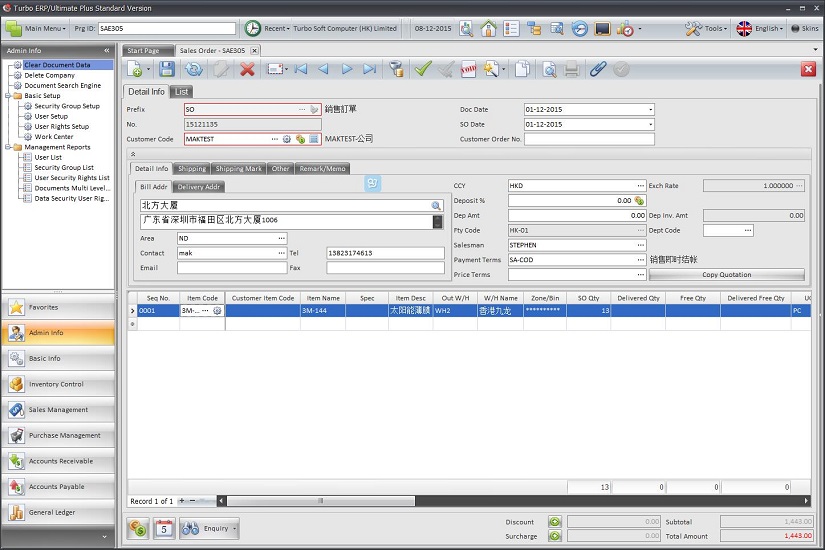
Task: Select Clear Document Data tree item
Action: (x=57, y=65)
